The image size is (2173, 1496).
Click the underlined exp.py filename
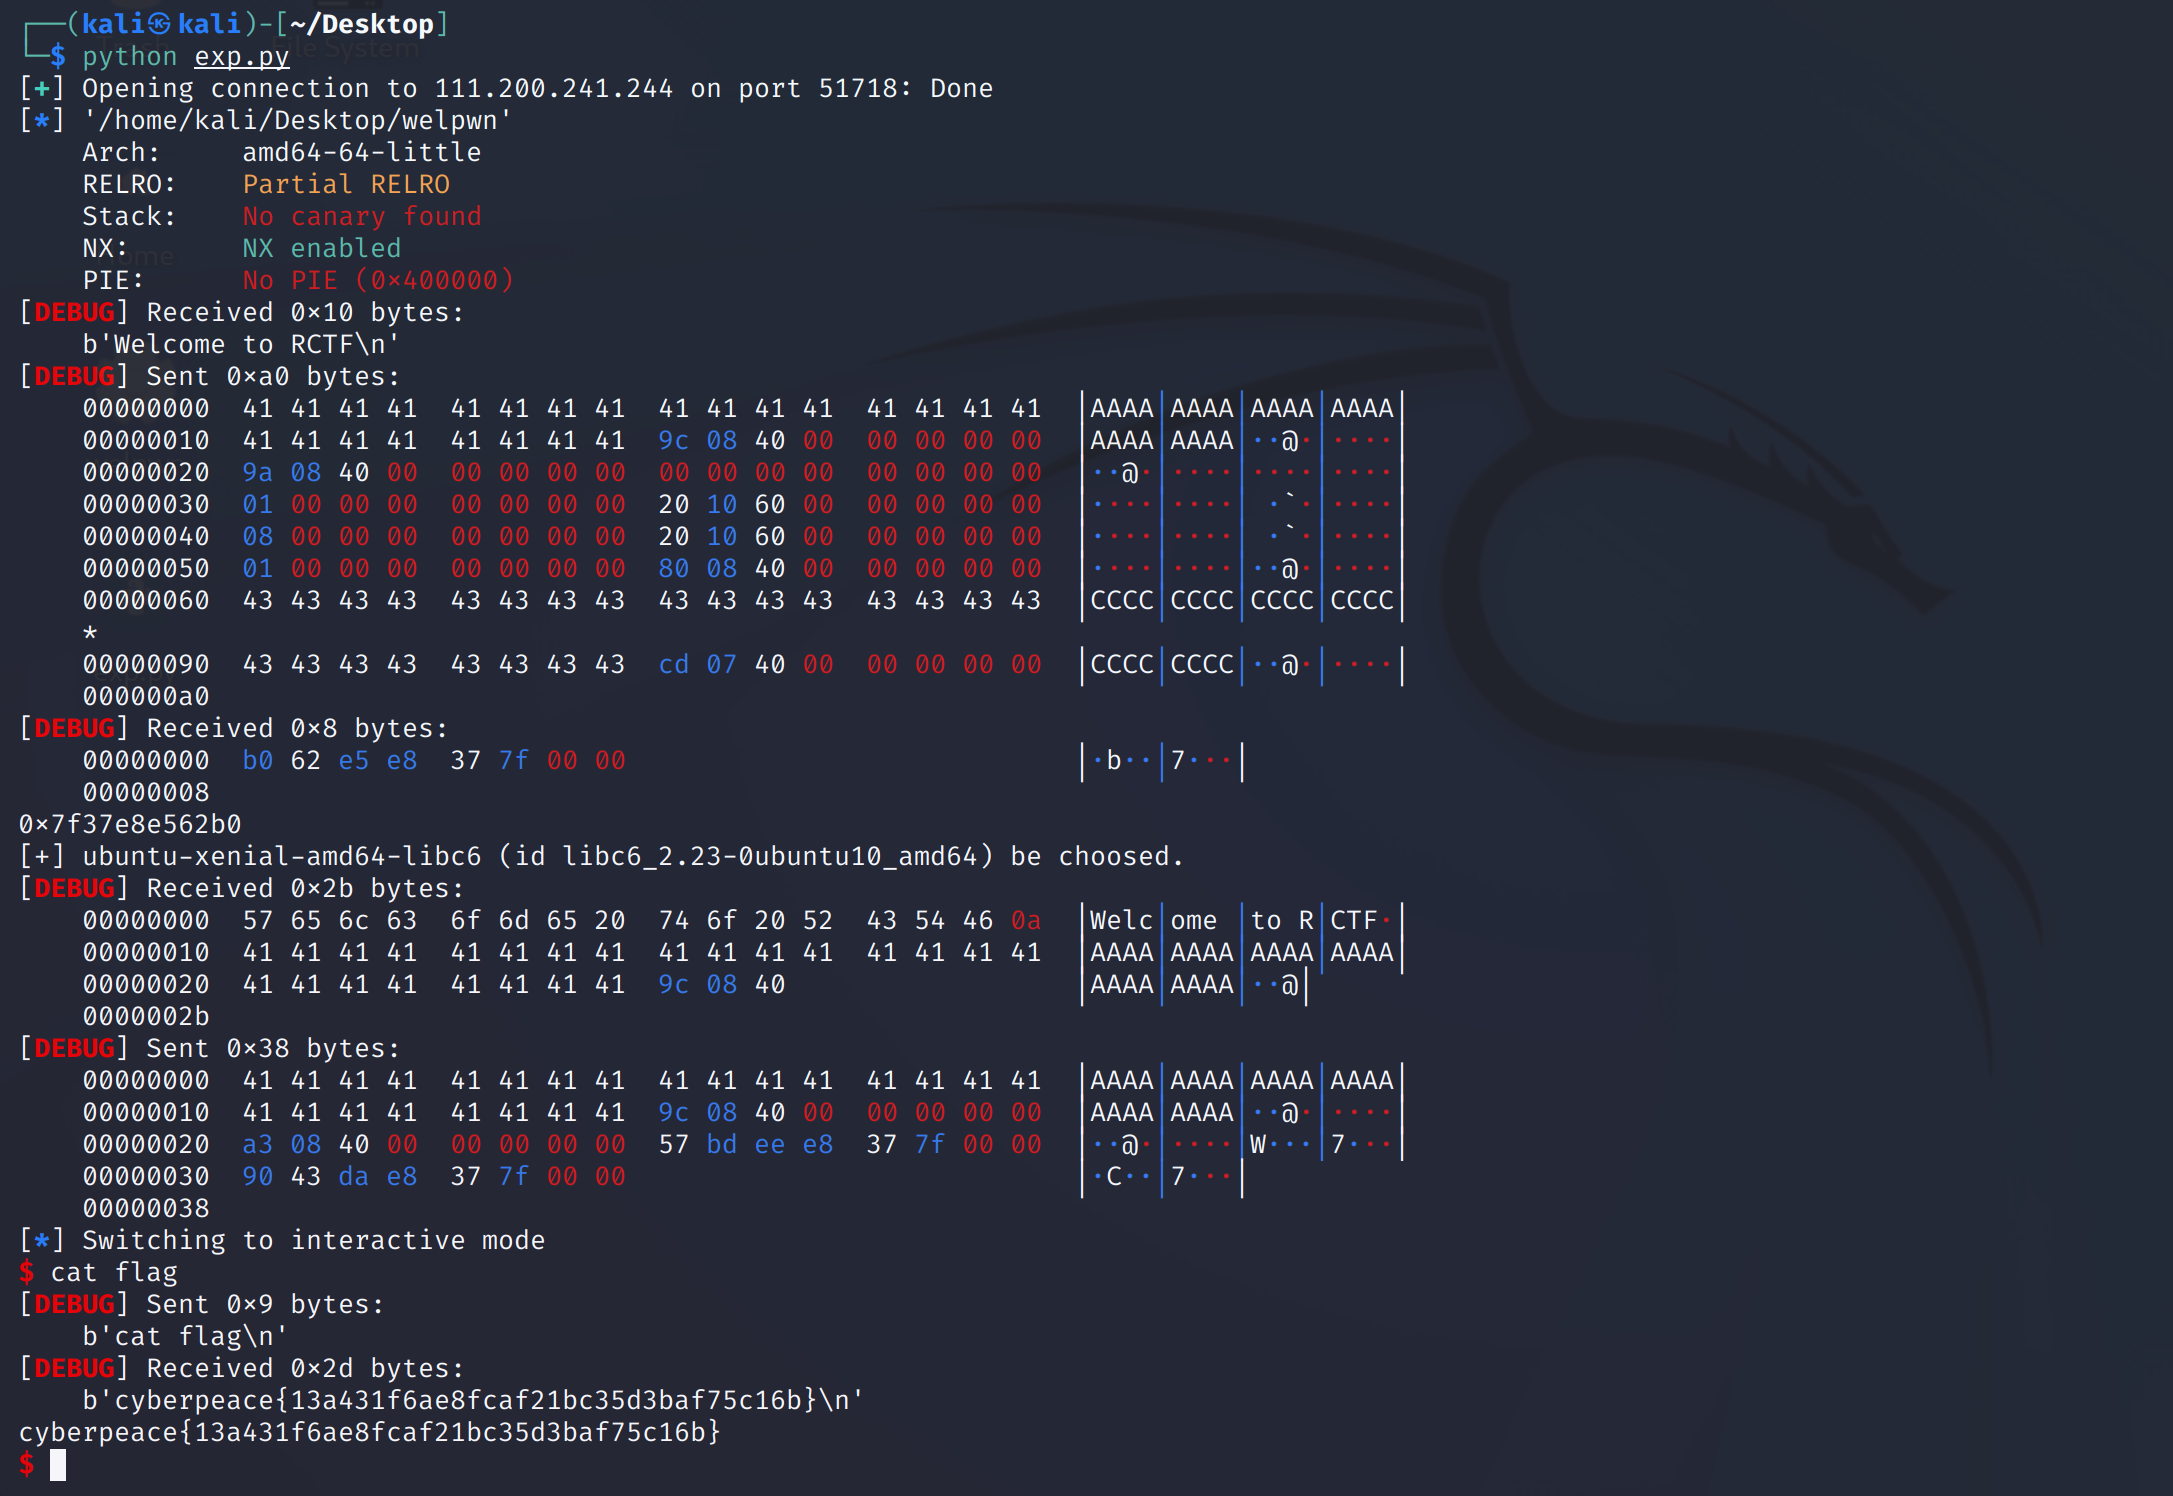pyautogui.click(x=241, y=56)
